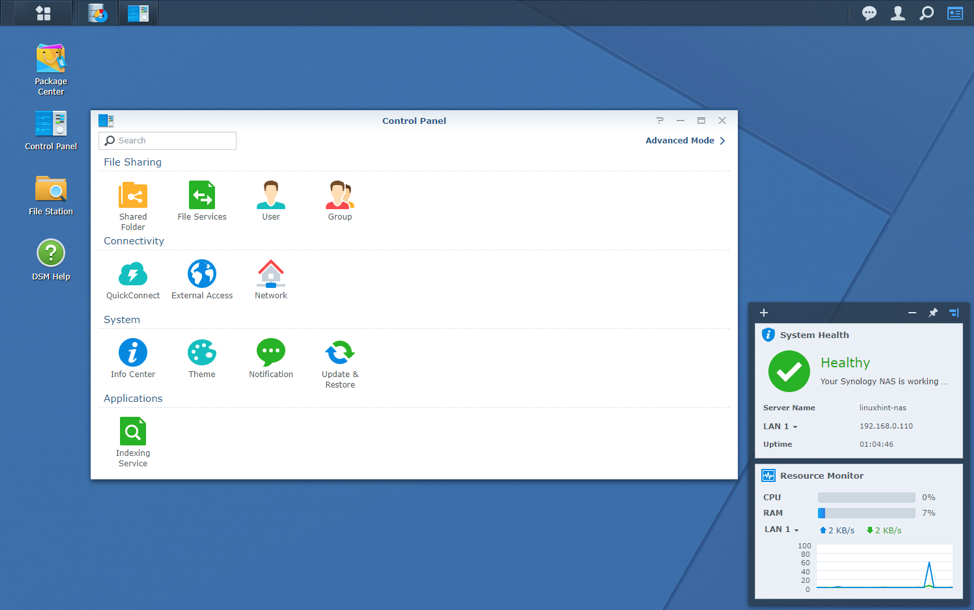974x610 pixels.
Task: Open Notification settings
Action: [271, 358]
